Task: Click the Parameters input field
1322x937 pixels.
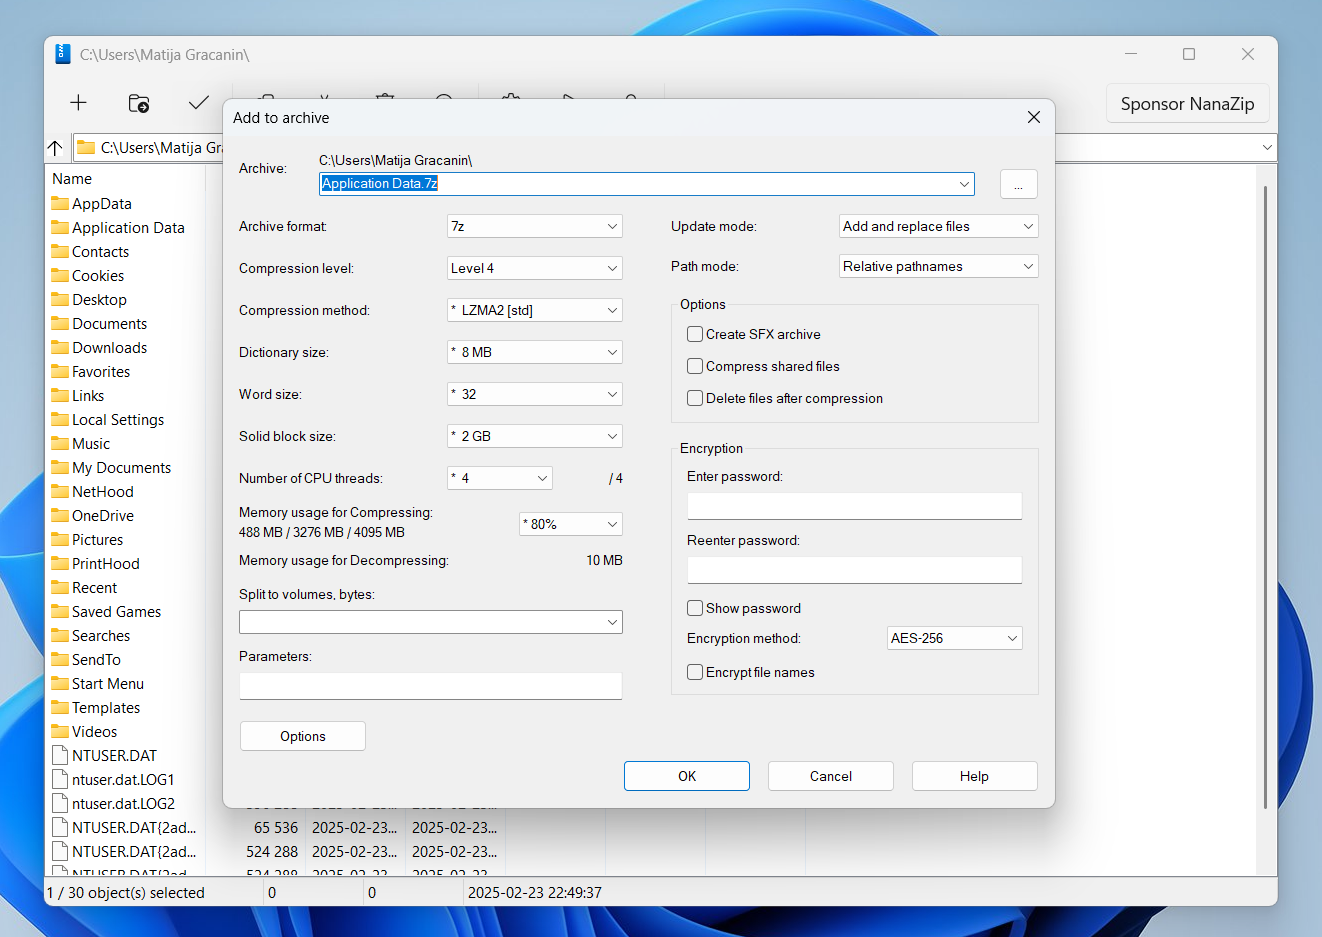Action: [x=431, y=685]
